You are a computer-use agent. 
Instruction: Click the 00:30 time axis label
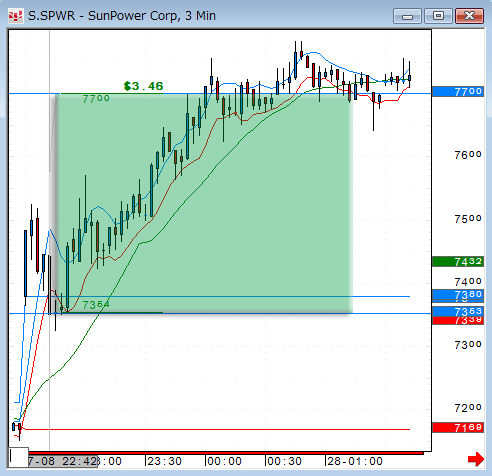tap(284, 461)
